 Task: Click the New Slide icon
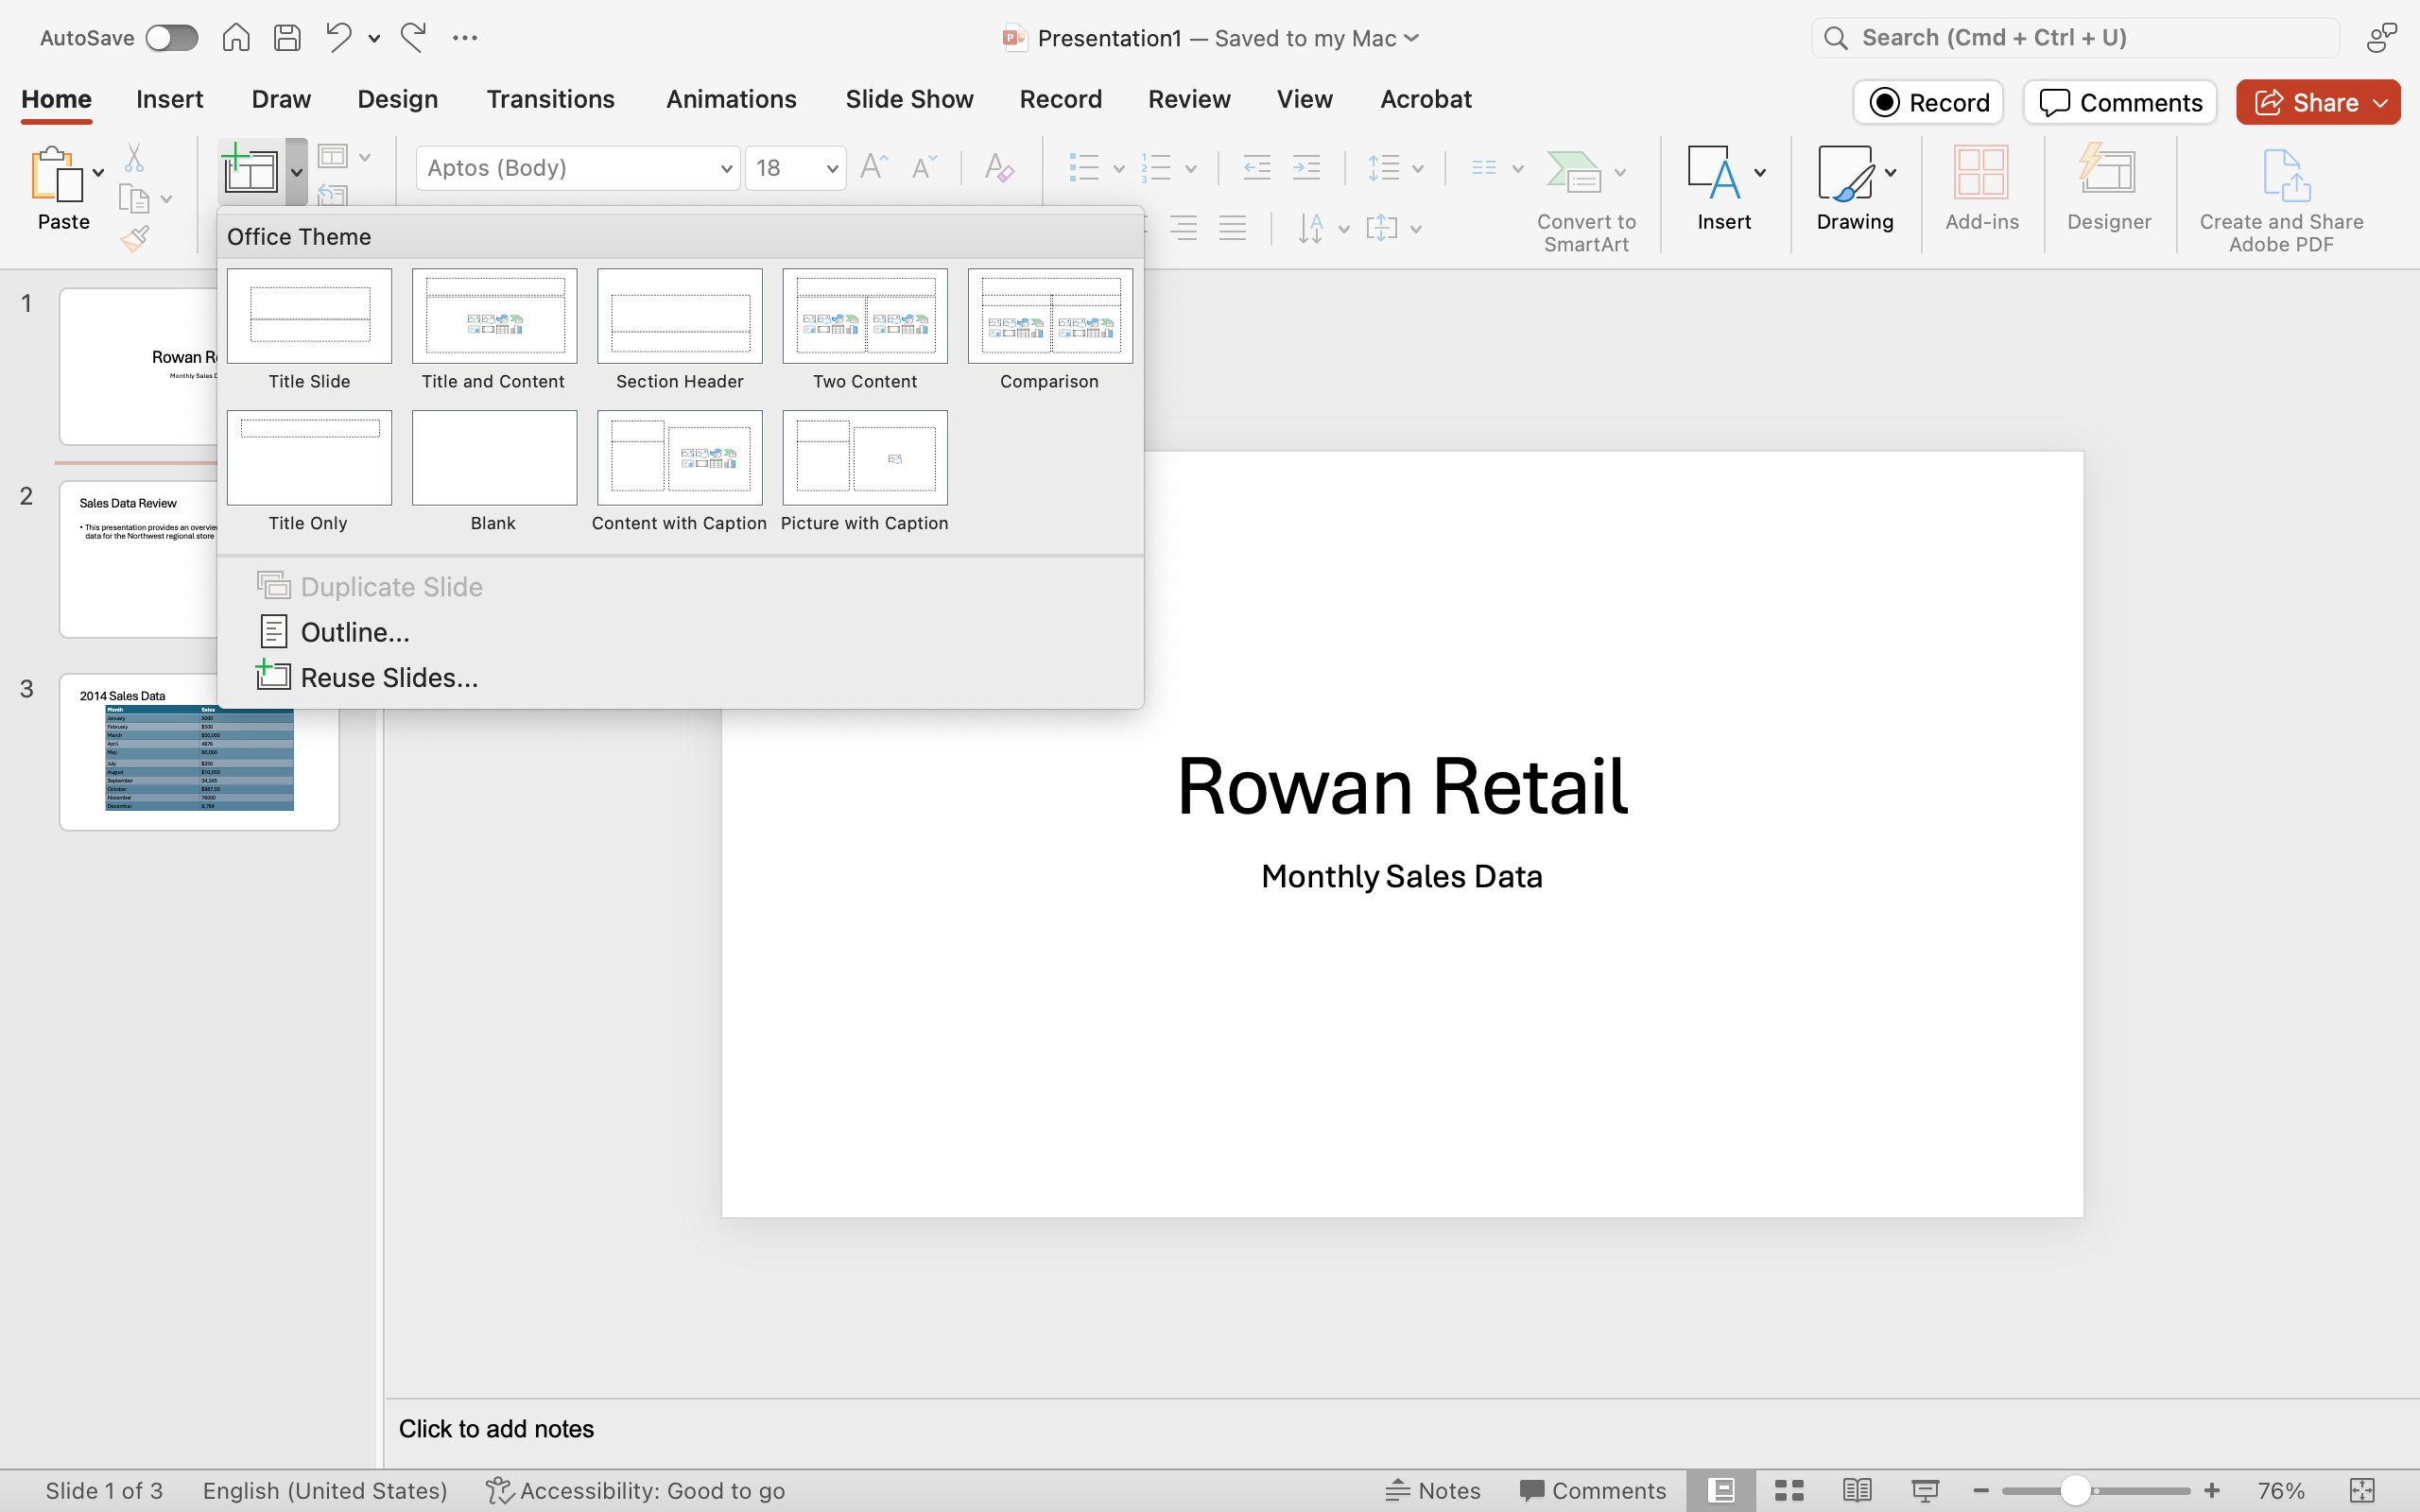[x=250, y=168]
